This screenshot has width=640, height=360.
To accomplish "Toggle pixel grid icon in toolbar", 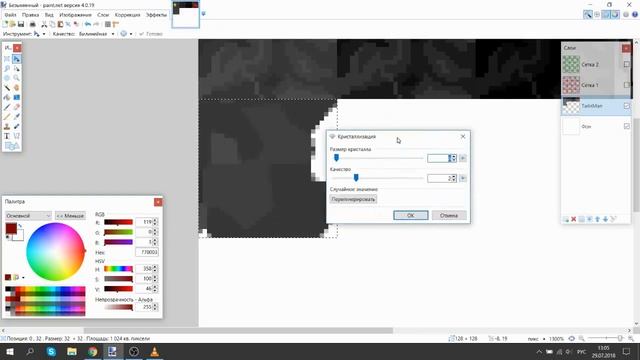I will click(108, 24).
